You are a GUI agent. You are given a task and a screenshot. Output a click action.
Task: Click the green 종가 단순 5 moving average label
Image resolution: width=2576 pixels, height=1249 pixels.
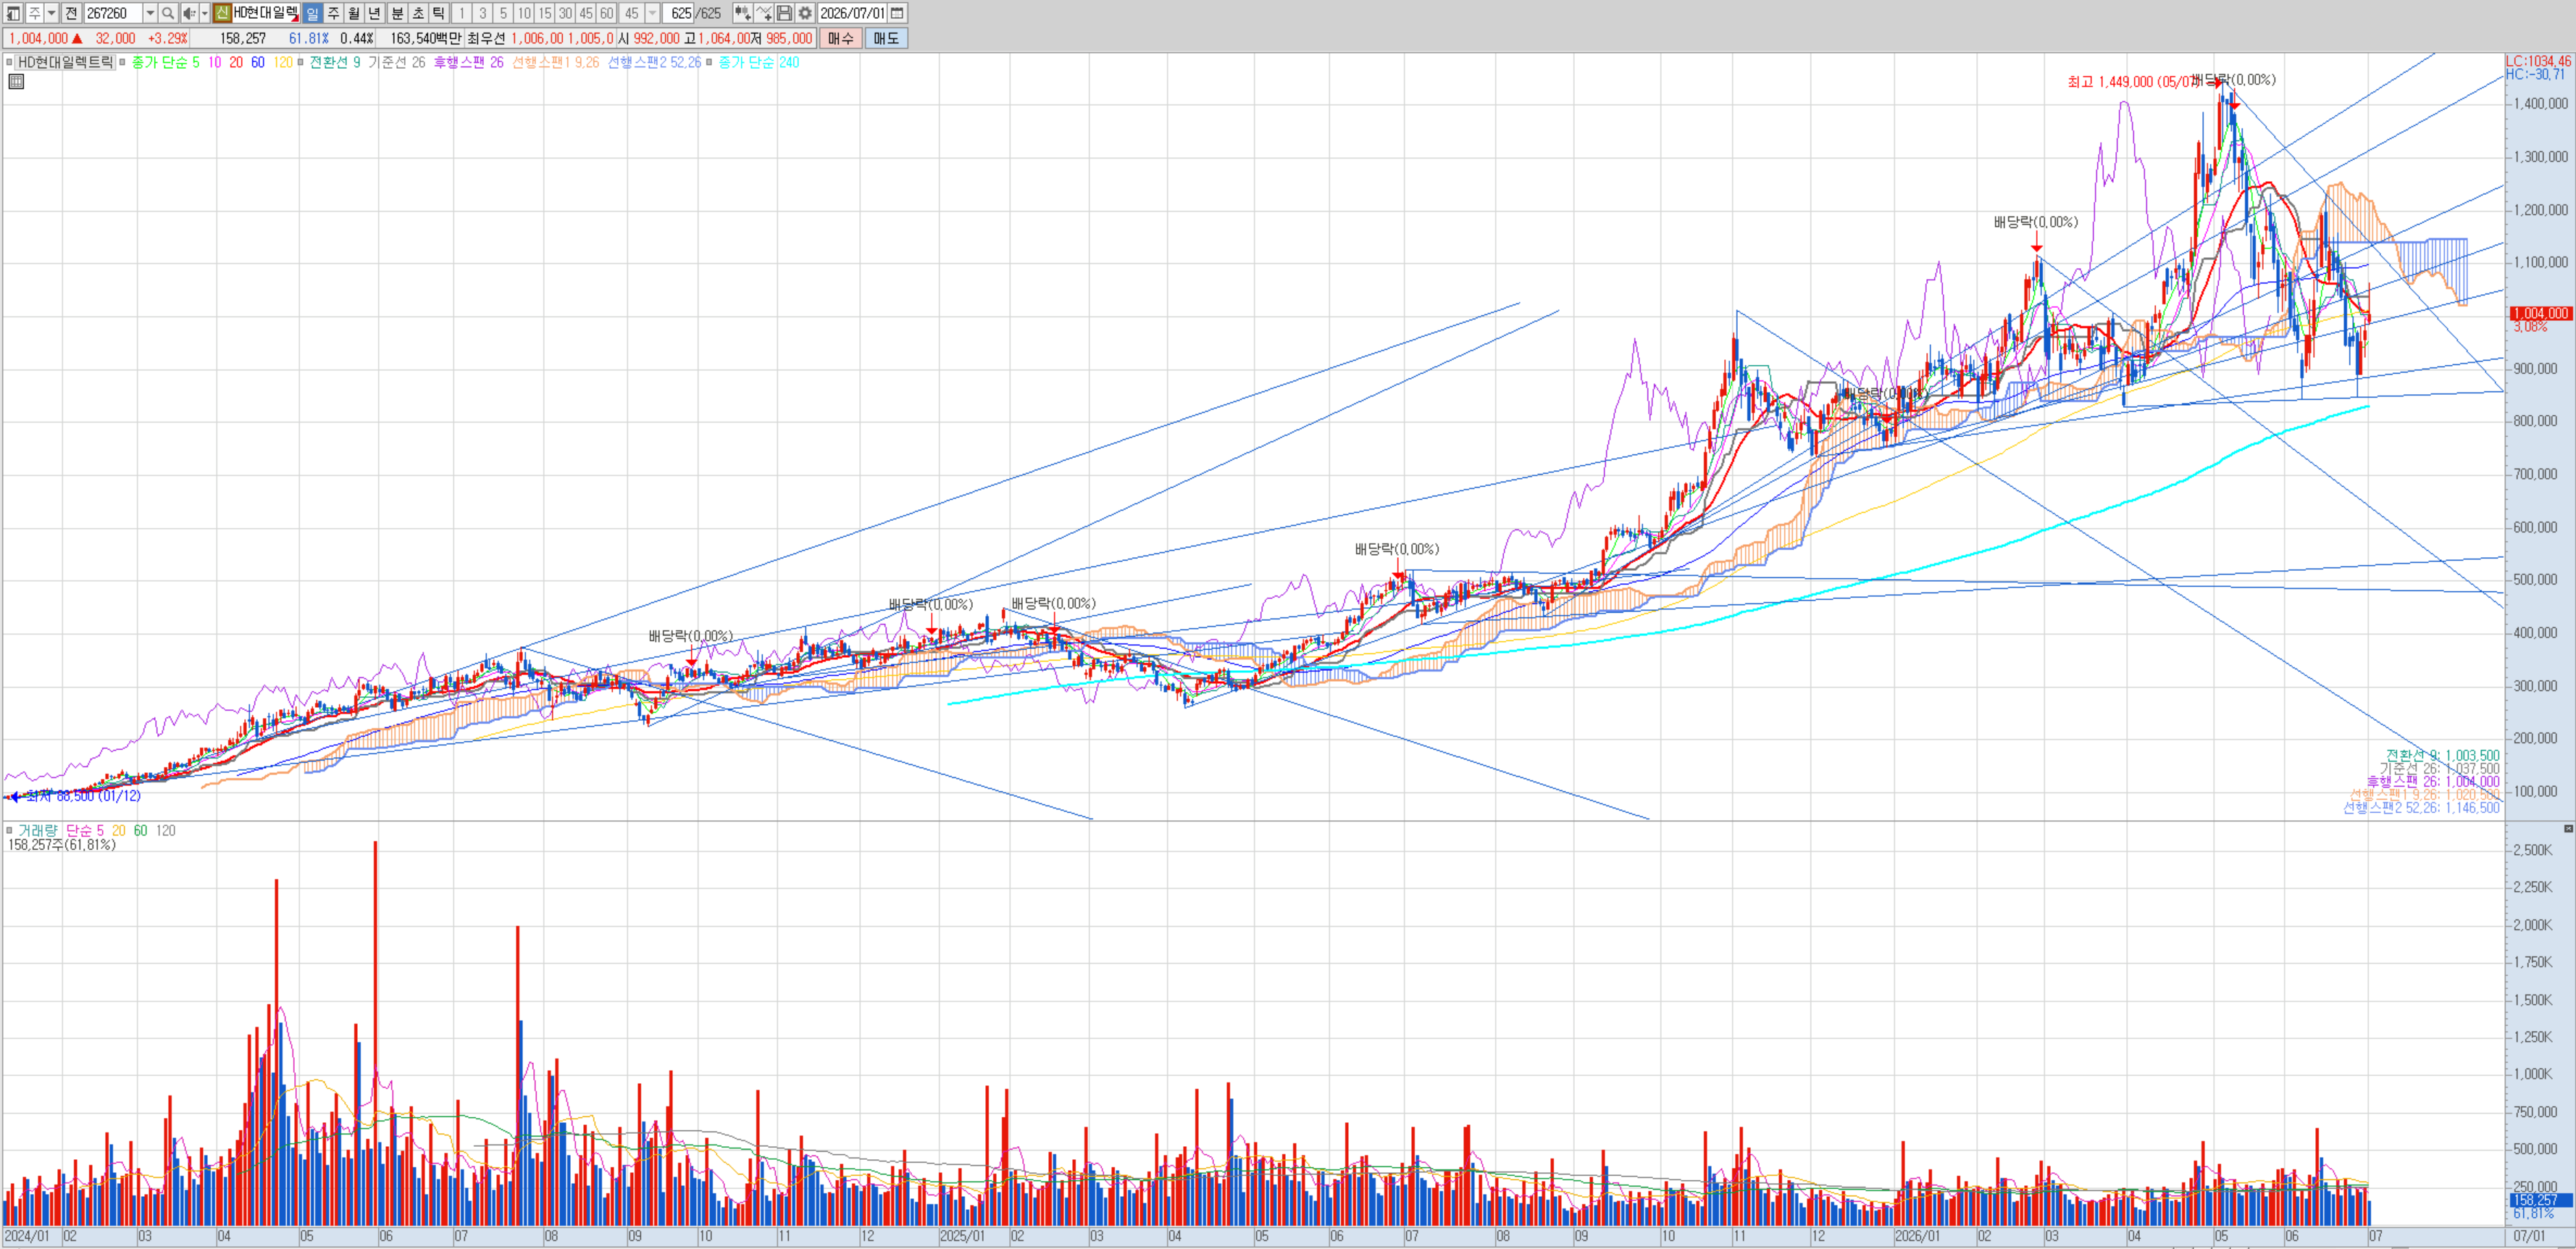165,62
